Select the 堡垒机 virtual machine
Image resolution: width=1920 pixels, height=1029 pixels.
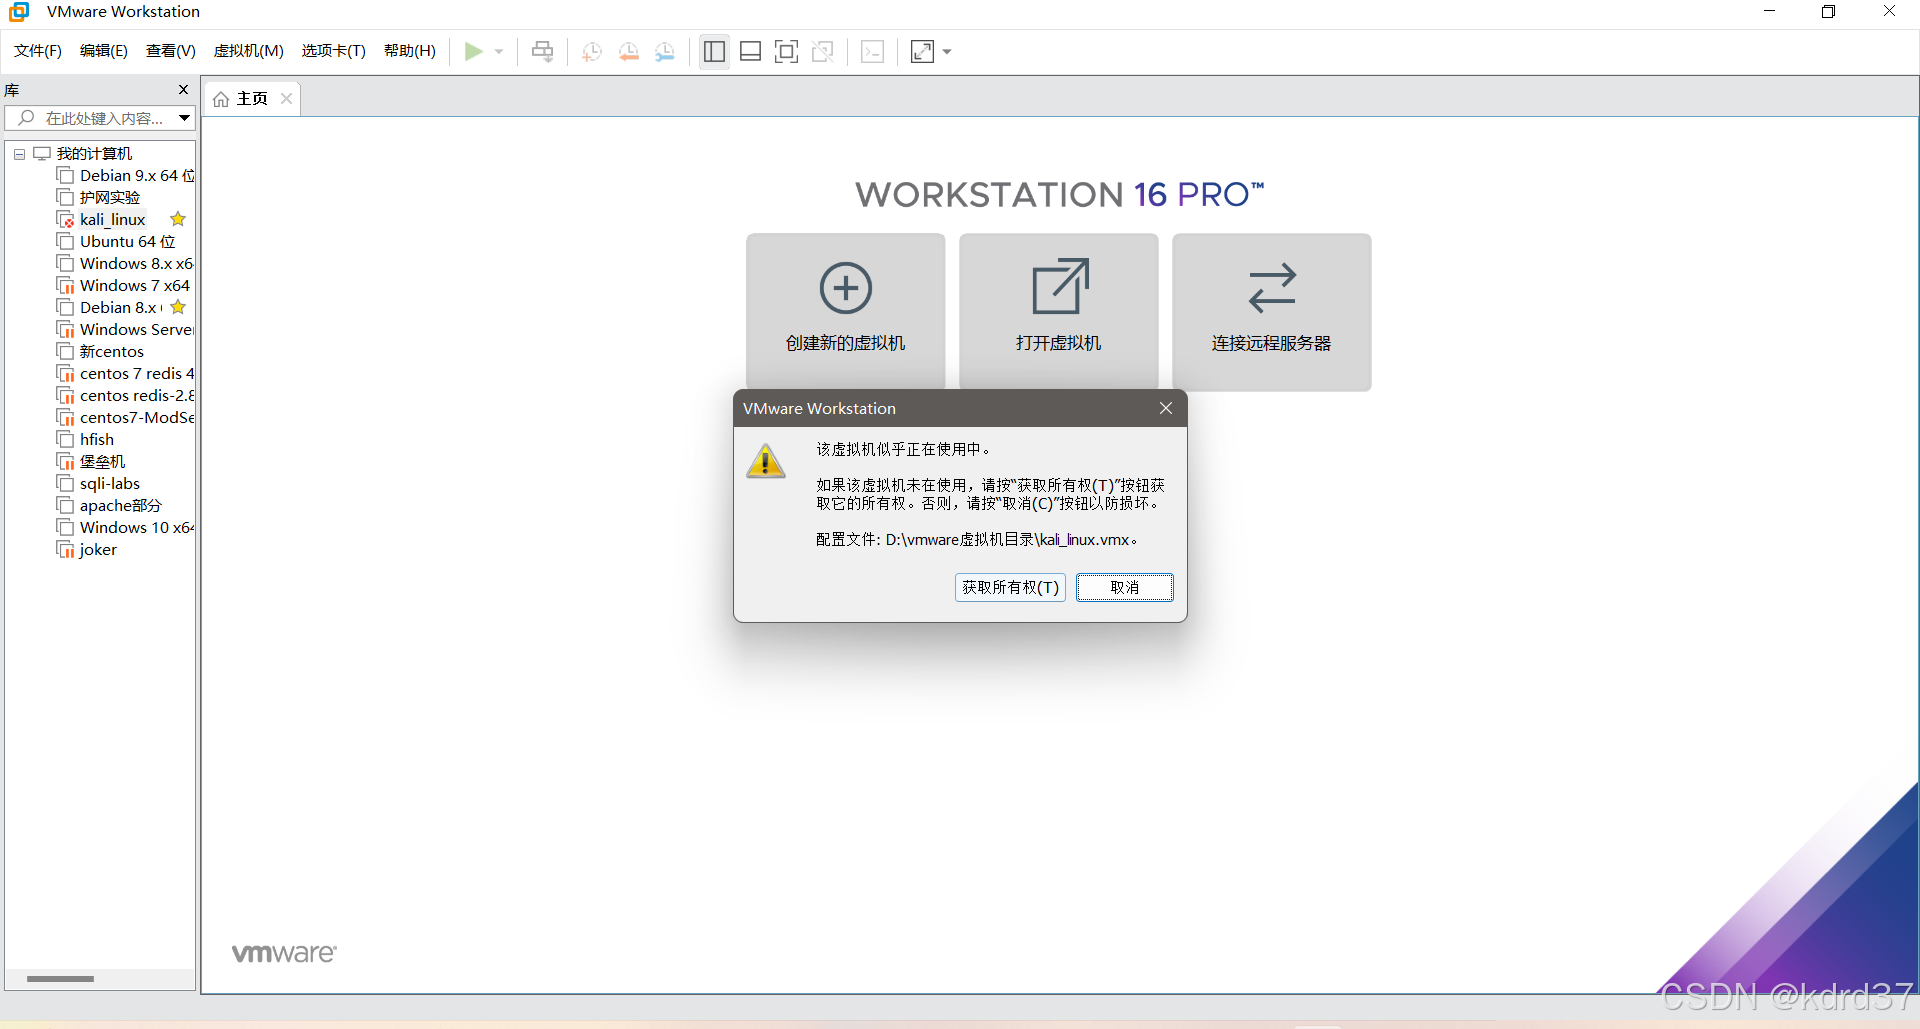point(92,461)
